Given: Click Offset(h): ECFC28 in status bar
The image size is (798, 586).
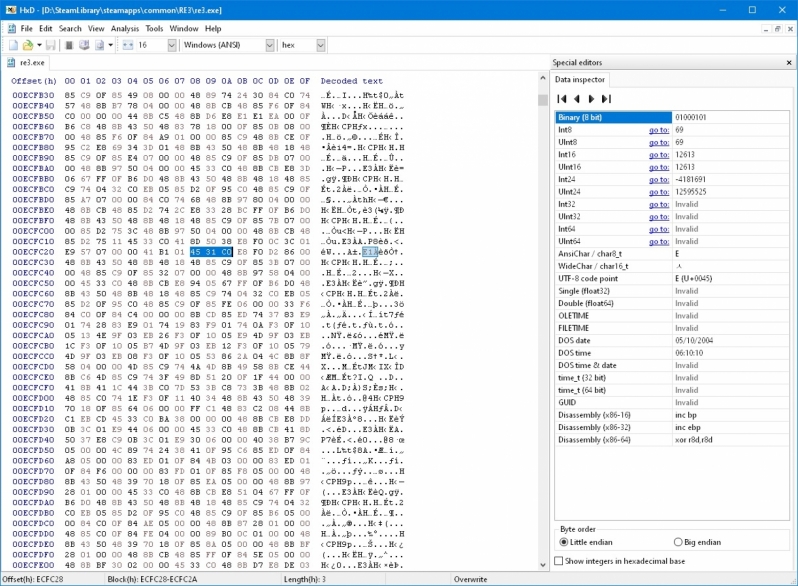Looking at the screenshot, I should coord(33,579).
